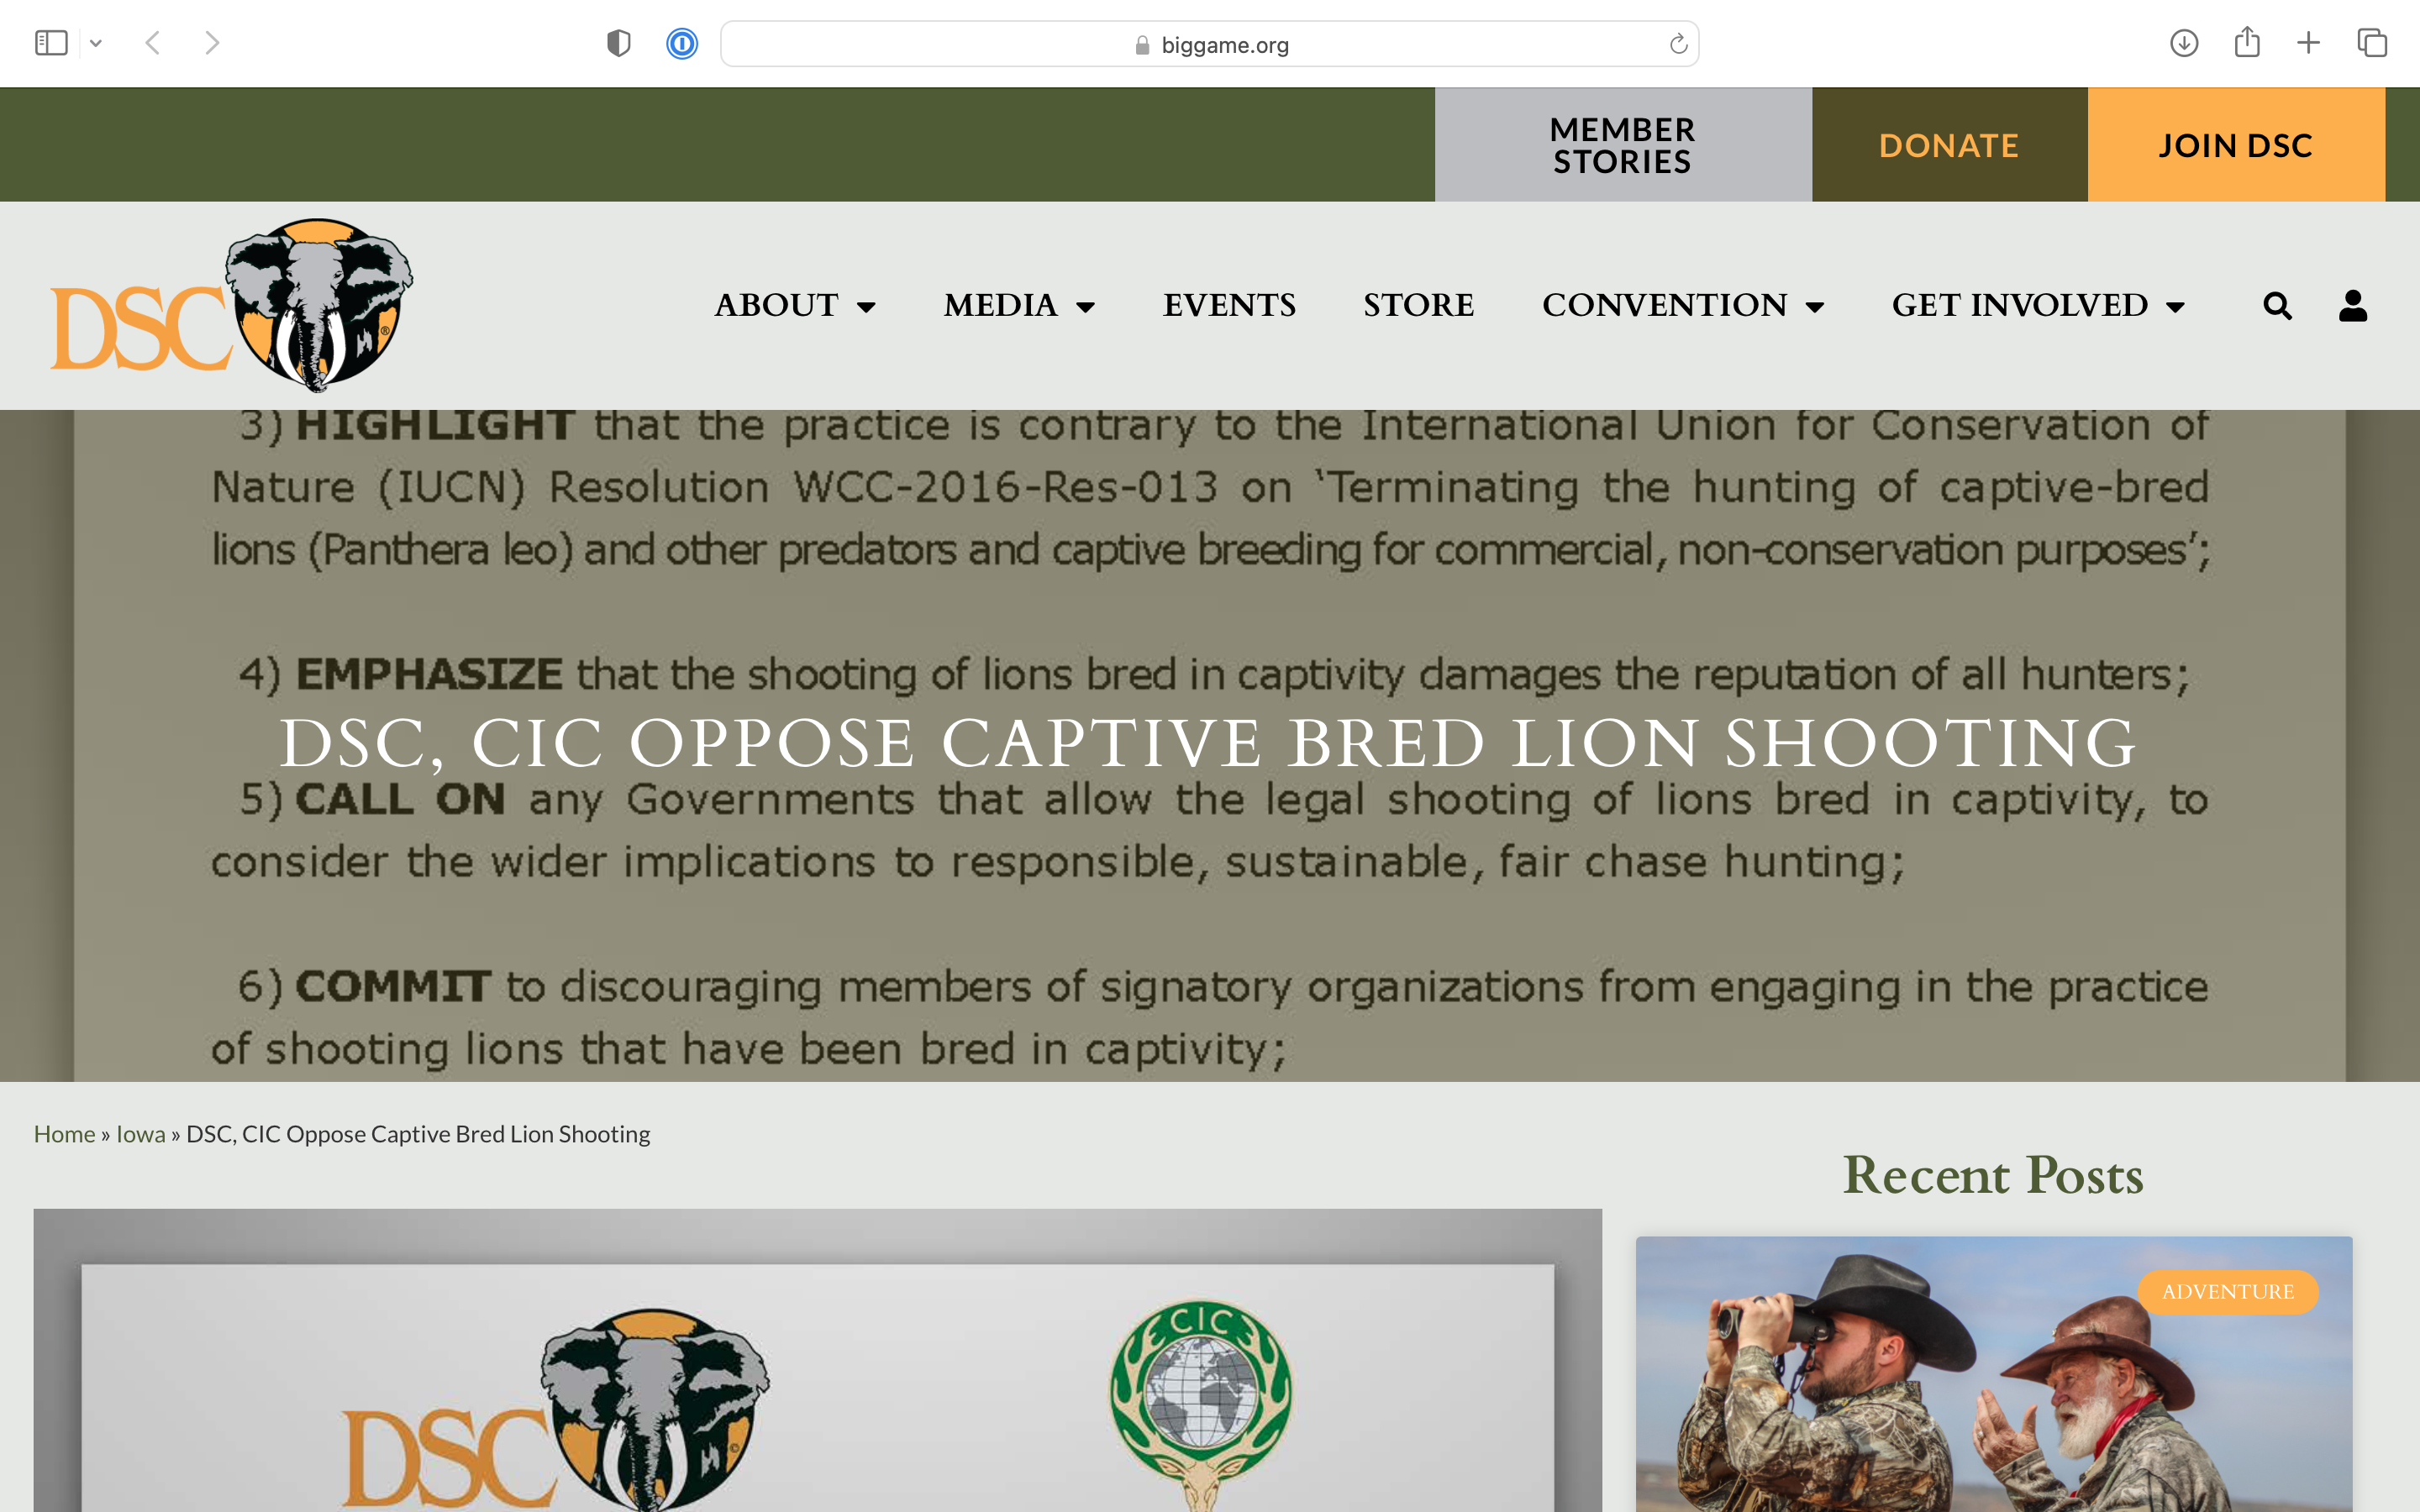Screen dimensions: 2420x1512
Task: Reload the page with the refresh icon
Action: [1678, 44]
